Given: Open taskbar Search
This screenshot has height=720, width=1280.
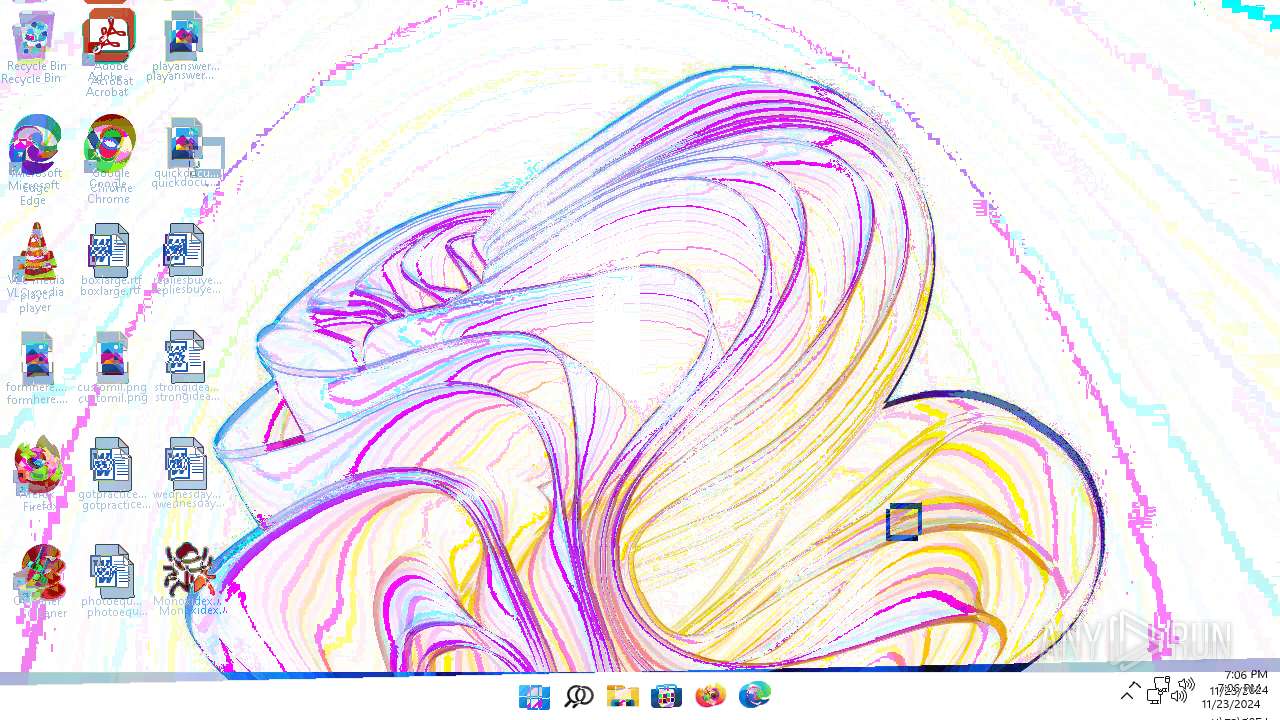Looking at the screenshot, I should coord(578,696).
